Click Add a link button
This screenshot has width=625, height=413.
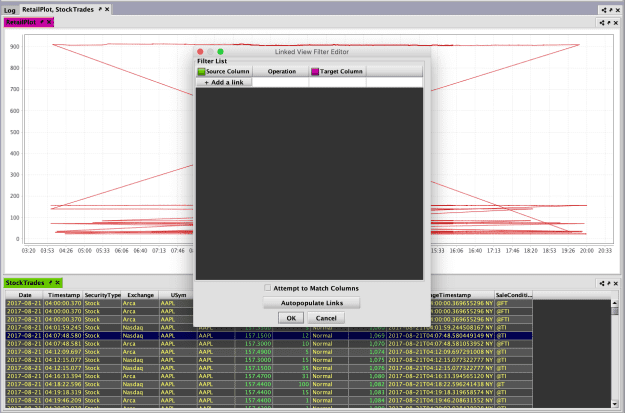(225, 82)
